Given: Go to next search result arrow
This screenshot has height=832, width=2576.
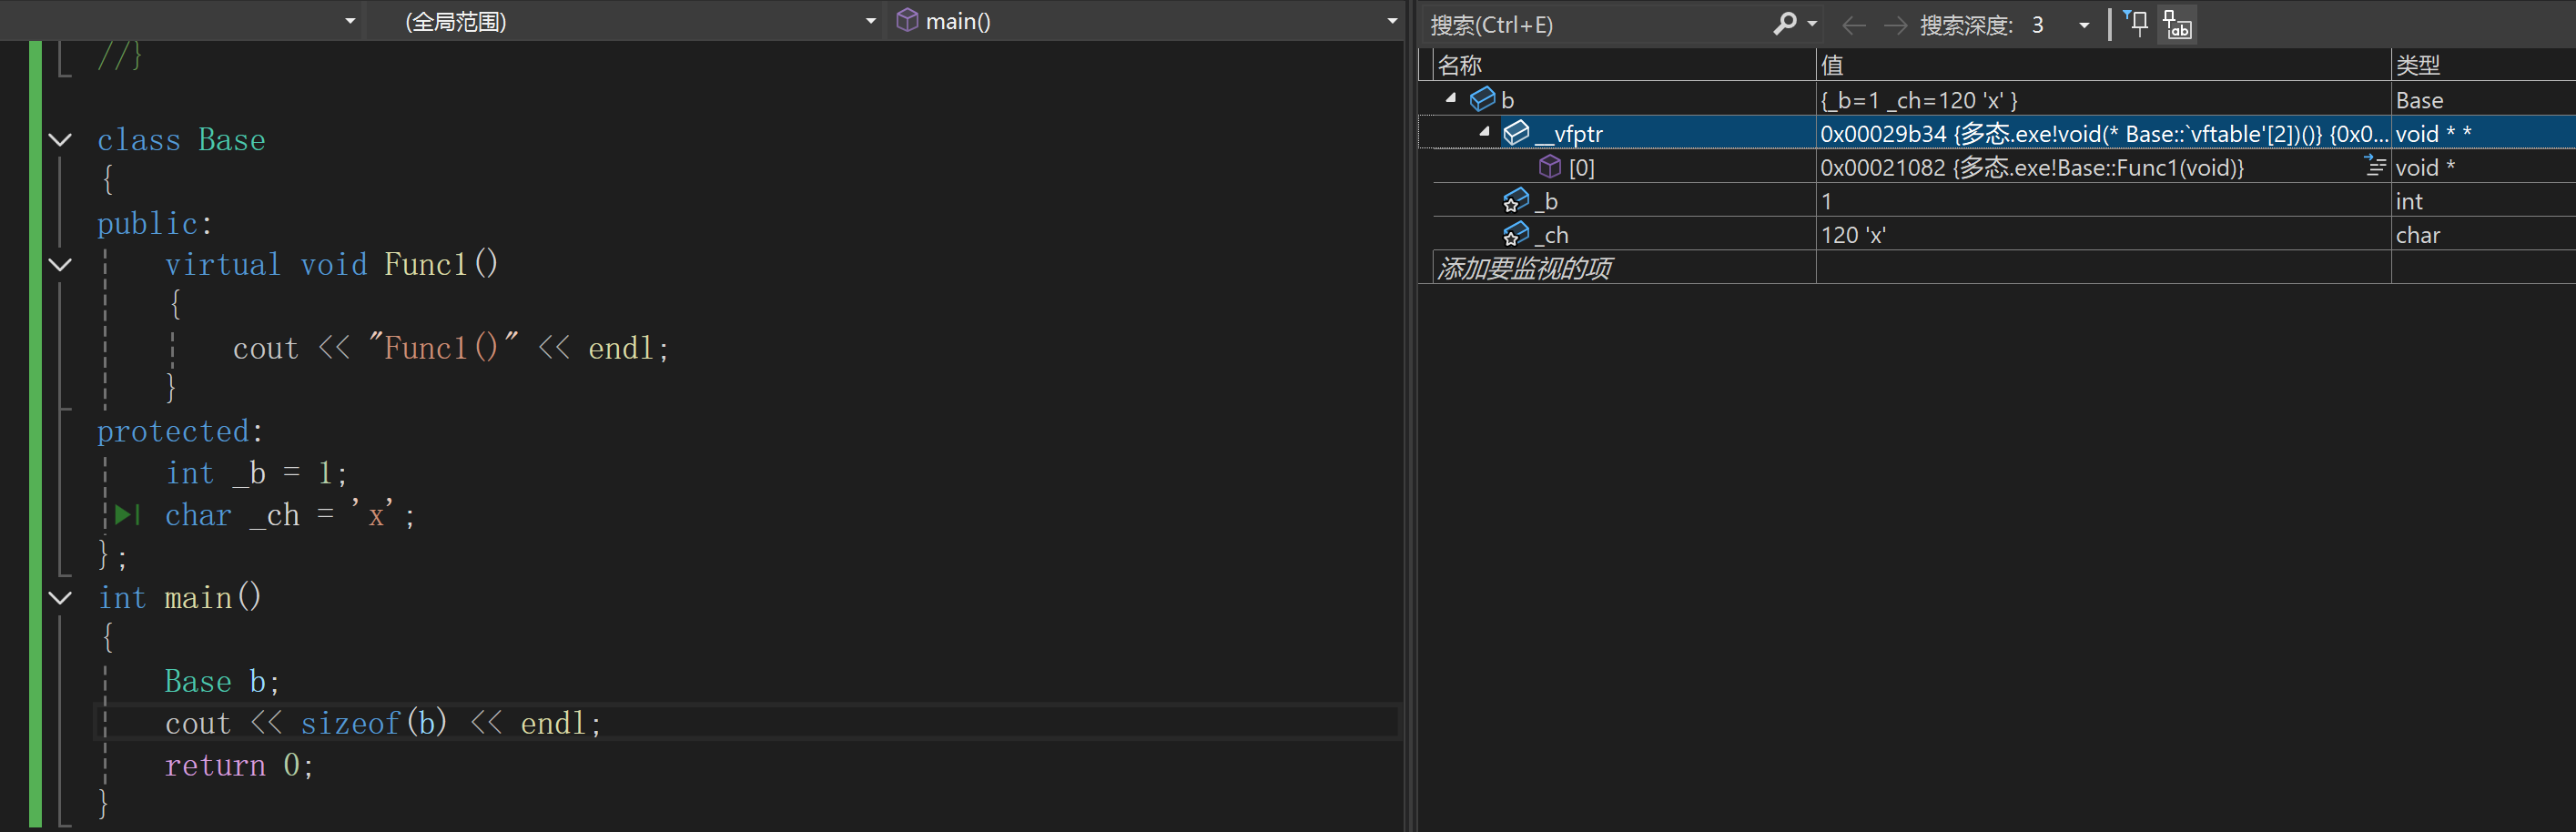Looking at the screenshot, I should 1894,25.
